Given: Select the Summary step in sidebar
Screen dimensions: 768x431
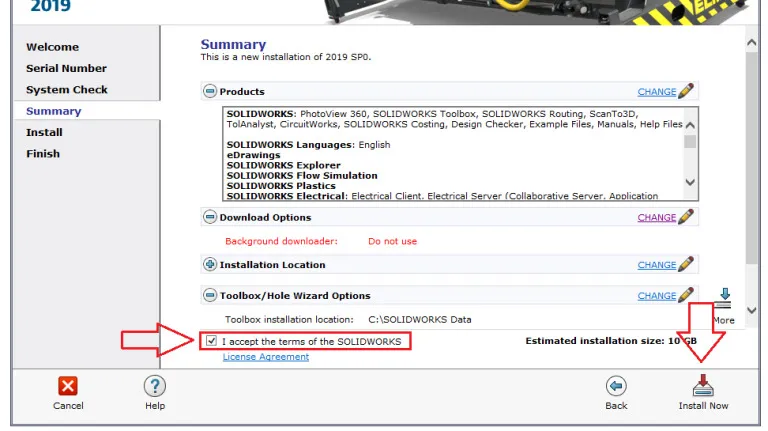Looking at the screenshot, I should click(x=53, y=111).
